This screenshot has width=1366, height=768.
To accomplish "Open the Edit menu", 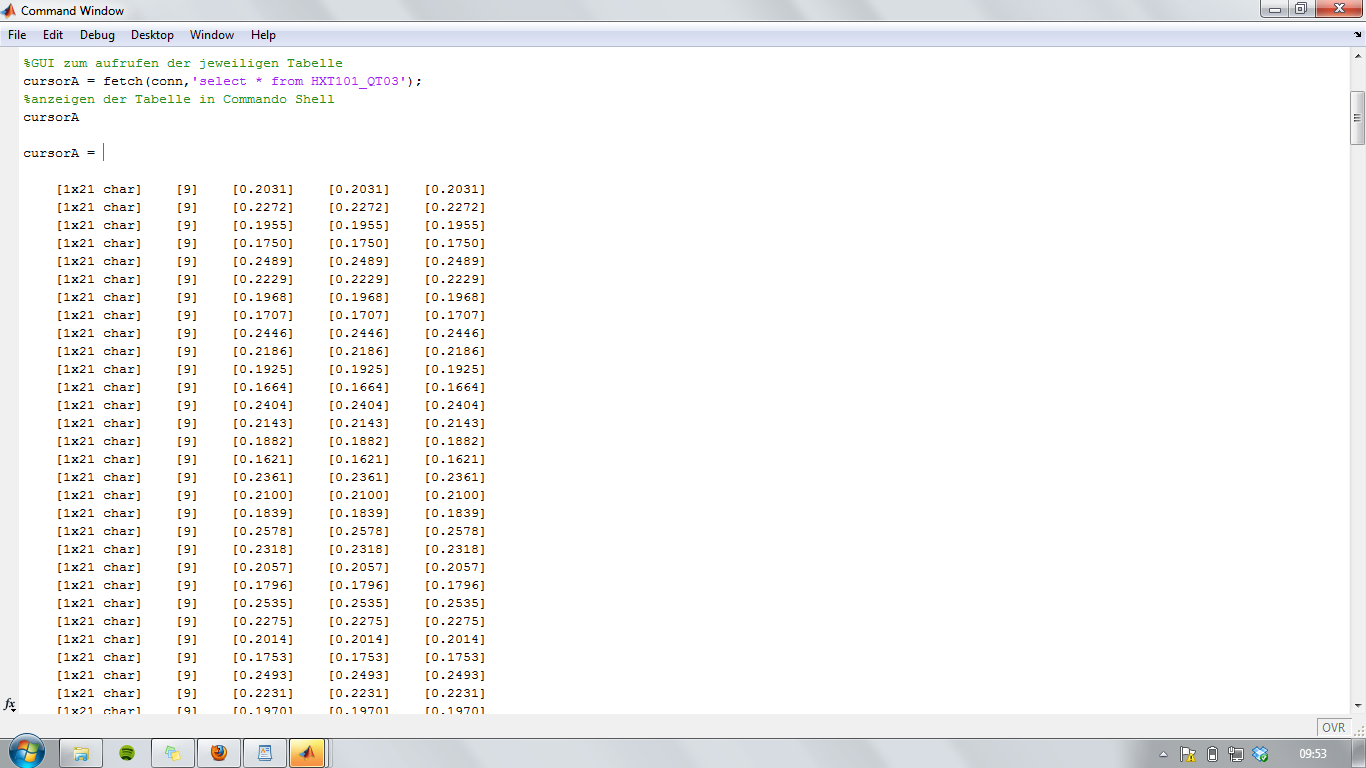I will click(53, 35).
